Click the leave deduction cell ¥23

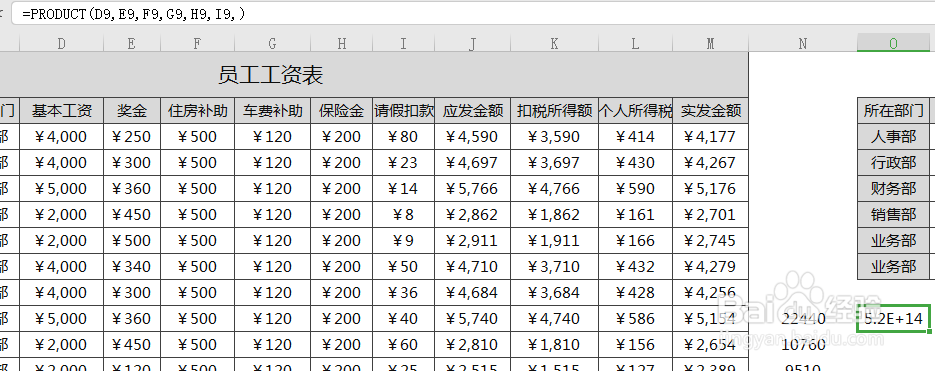click(404, 162)
